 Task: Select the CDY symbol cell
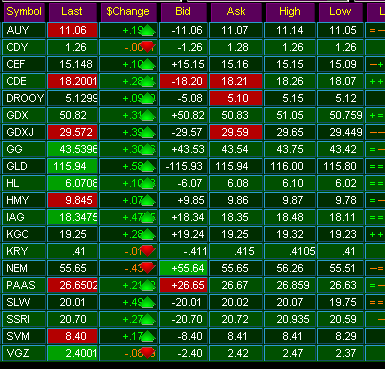(x=24, y=47)
